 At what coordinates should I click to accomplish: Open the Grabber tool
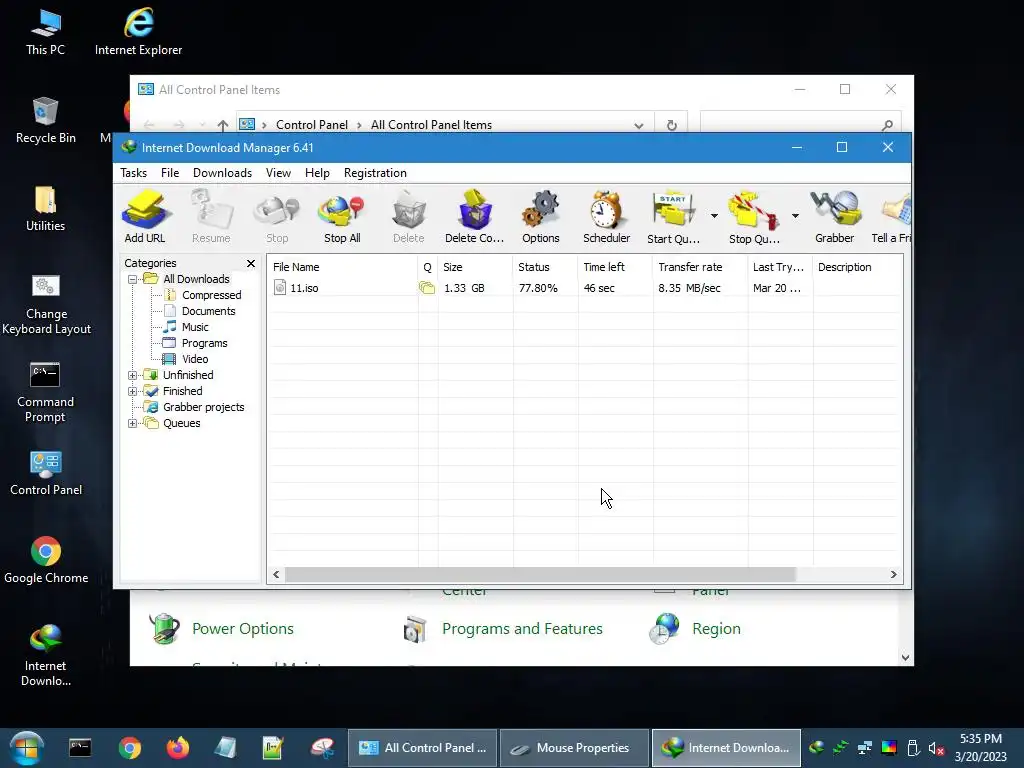835,217
